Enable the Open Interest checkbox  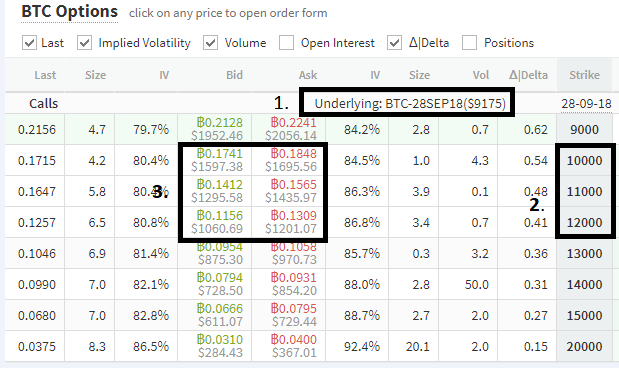click(286, 43)
